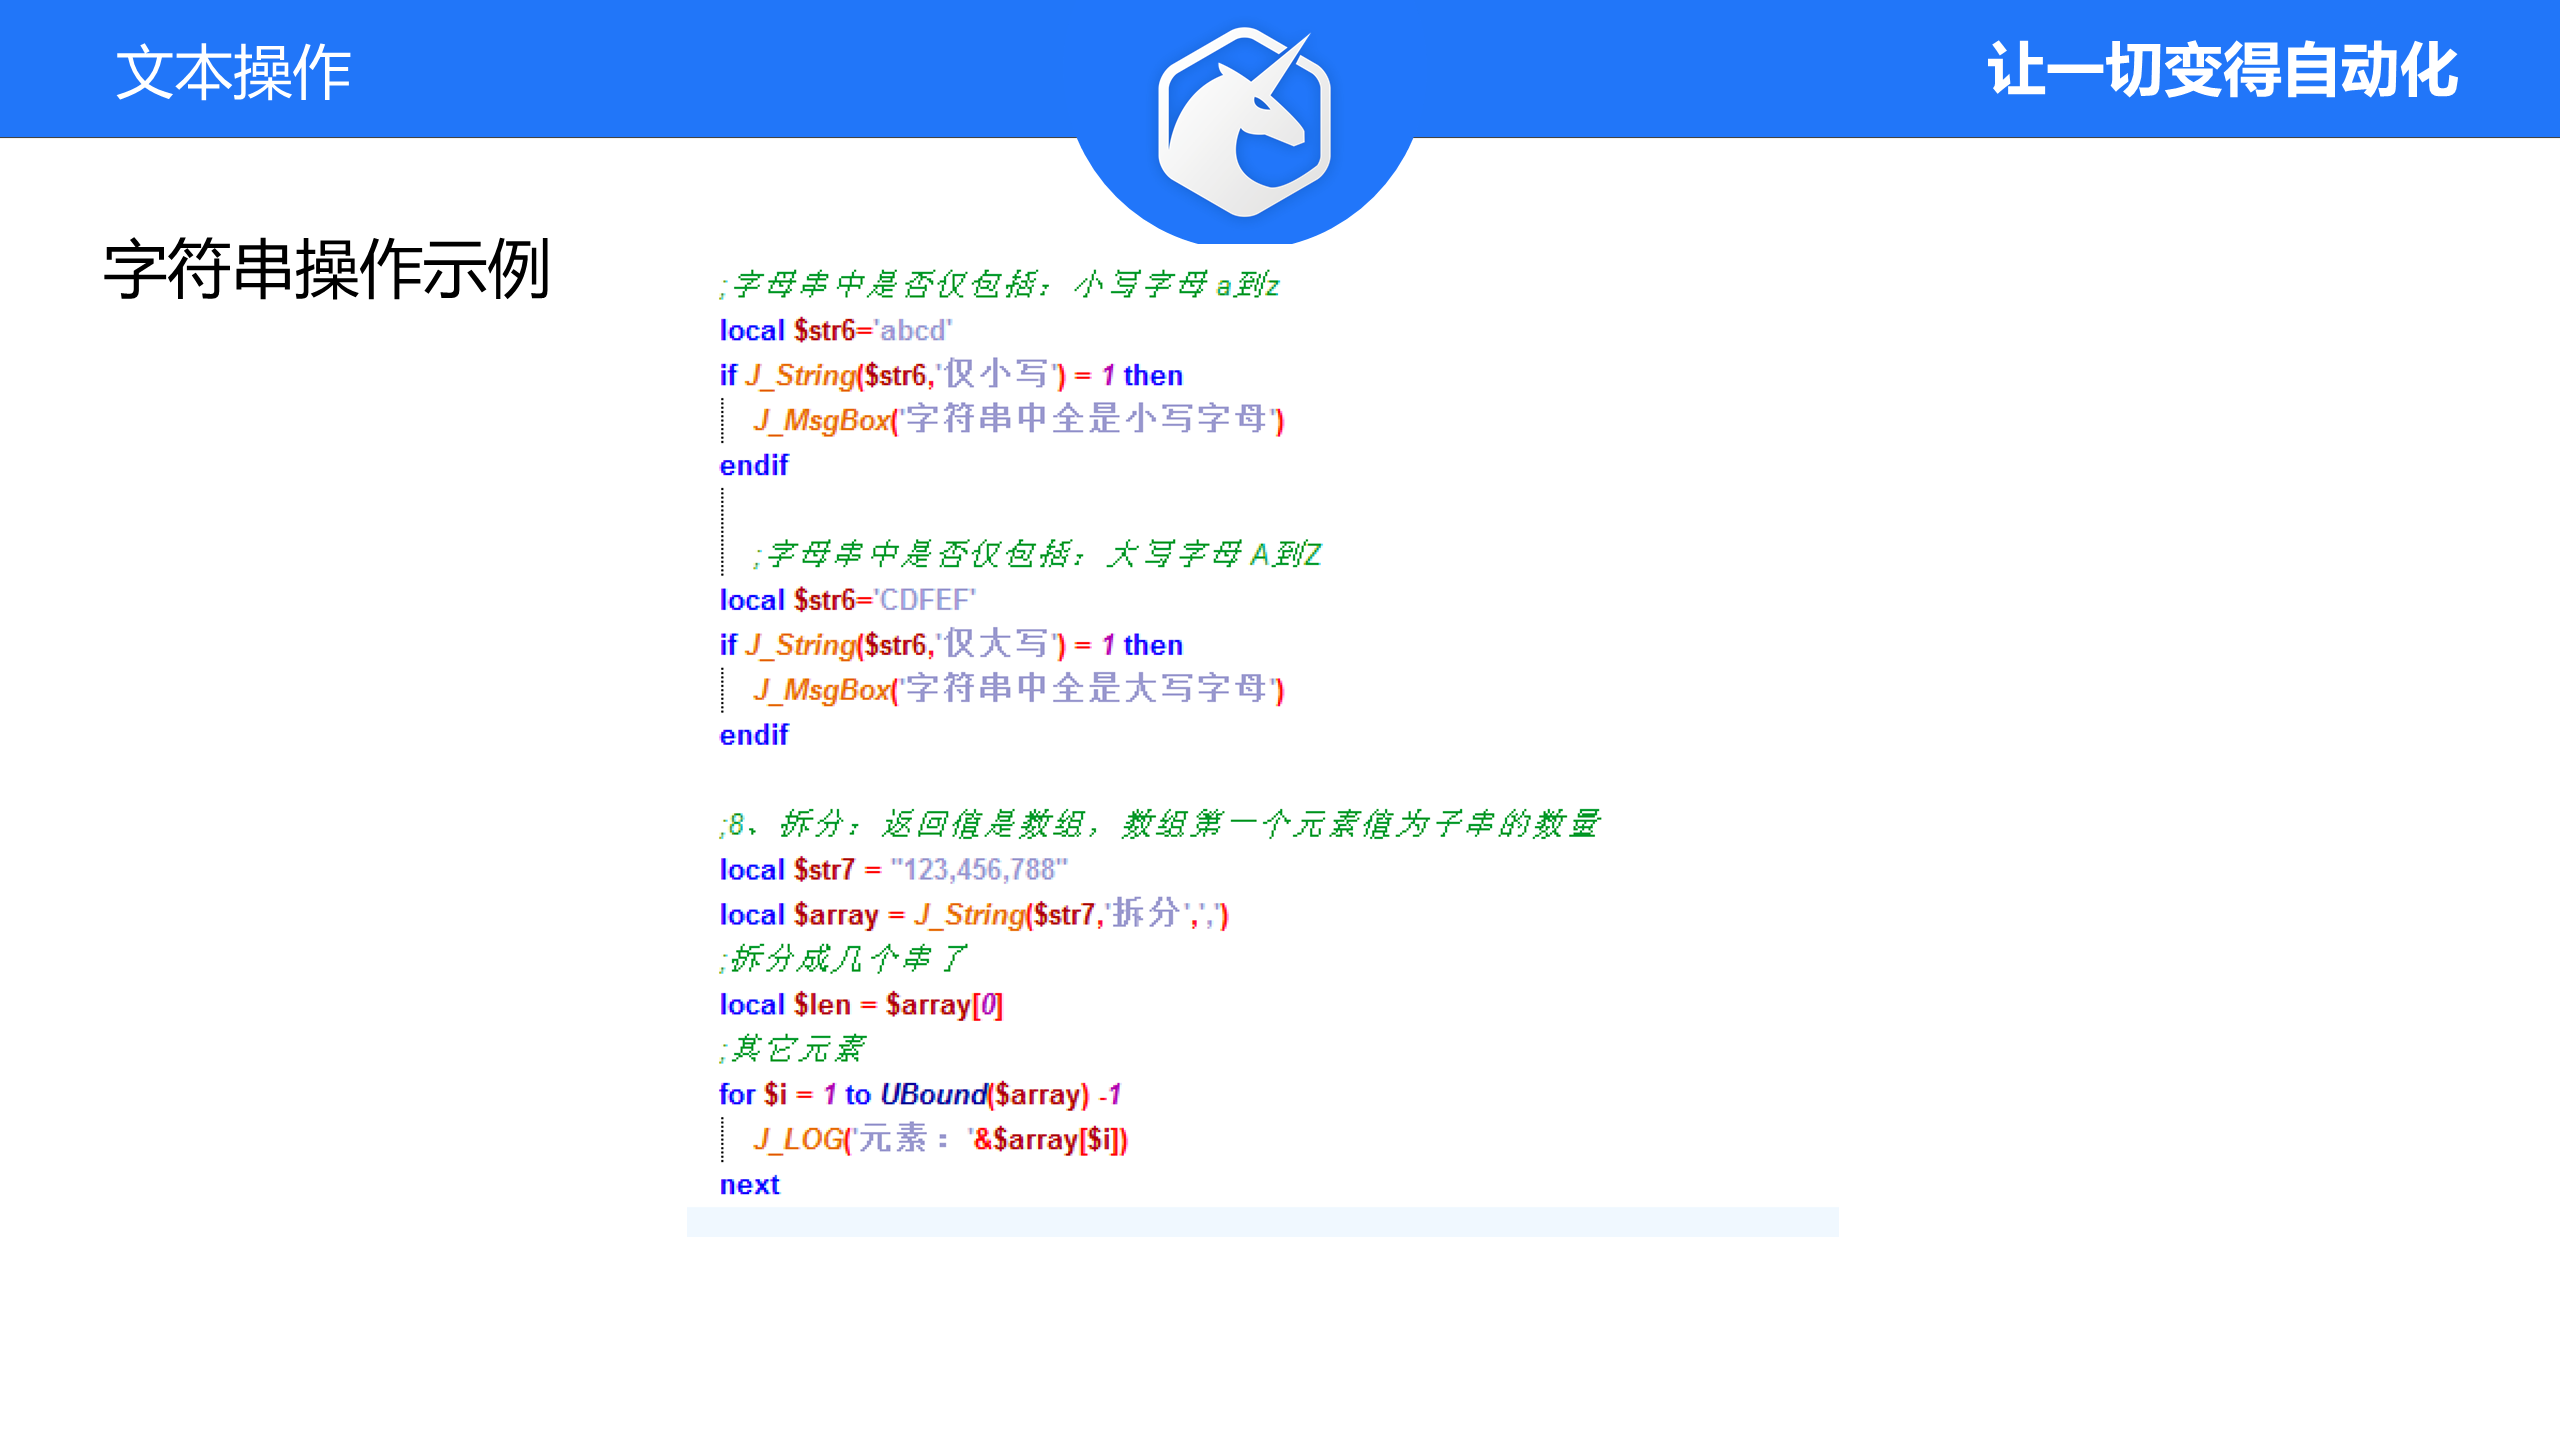Click the J_LOG 元素 output line
The image size is (2560, 1440).
click(940, 1139)
